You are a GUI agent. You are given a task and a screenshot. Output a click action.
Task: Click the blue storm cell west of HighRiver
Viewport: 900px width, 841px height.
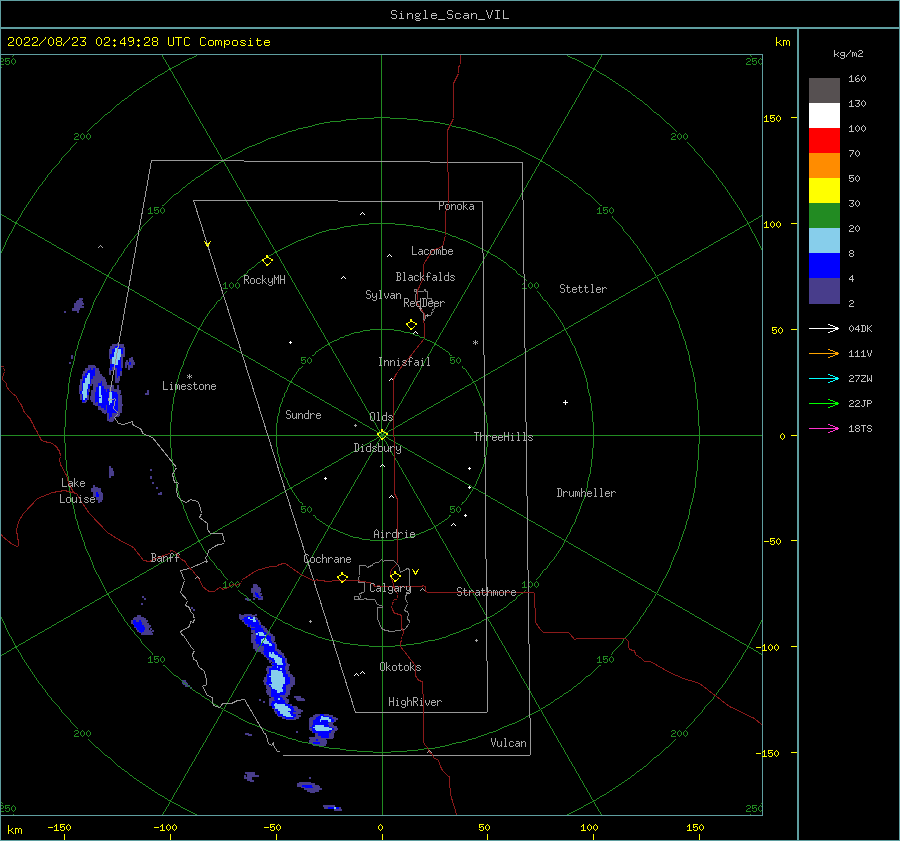point(323,727)
